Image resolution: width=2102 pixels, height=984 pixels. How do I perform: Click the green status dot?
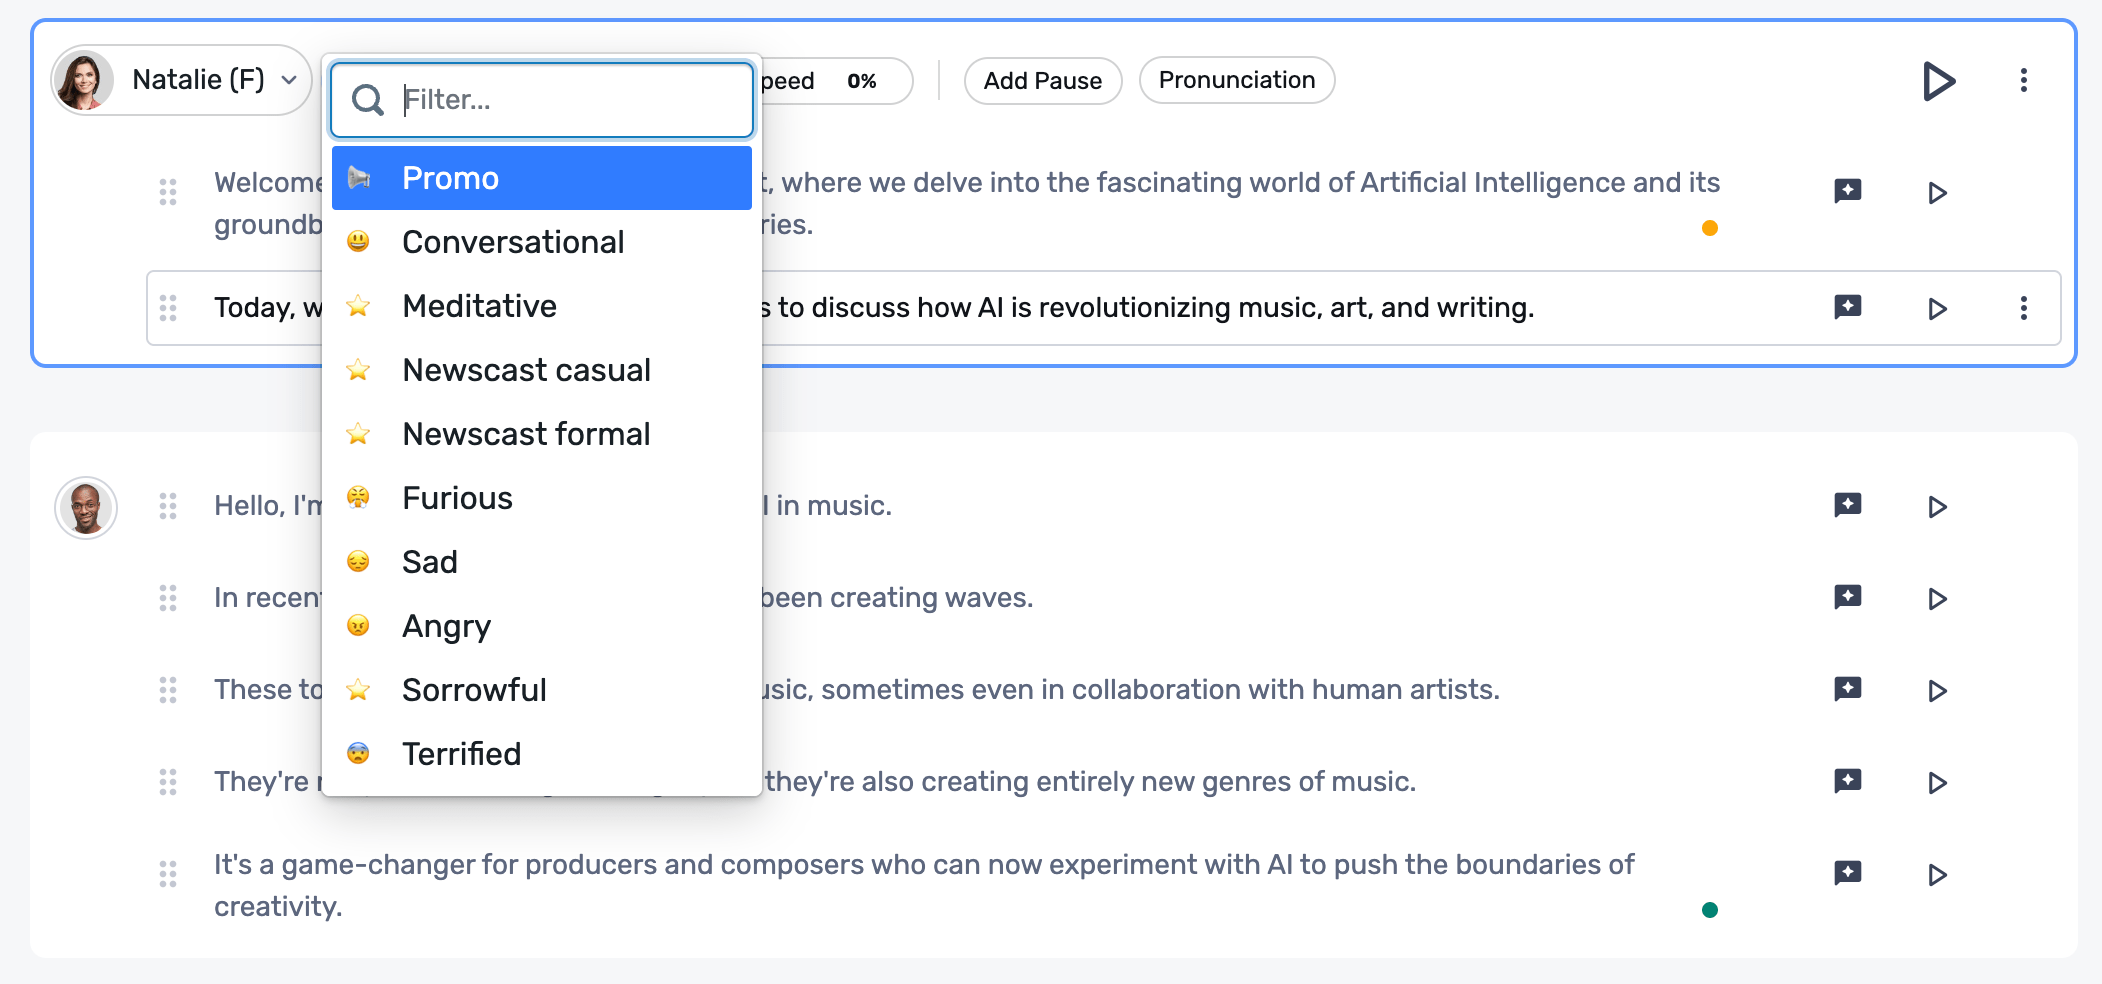[x=1710, y=910]
